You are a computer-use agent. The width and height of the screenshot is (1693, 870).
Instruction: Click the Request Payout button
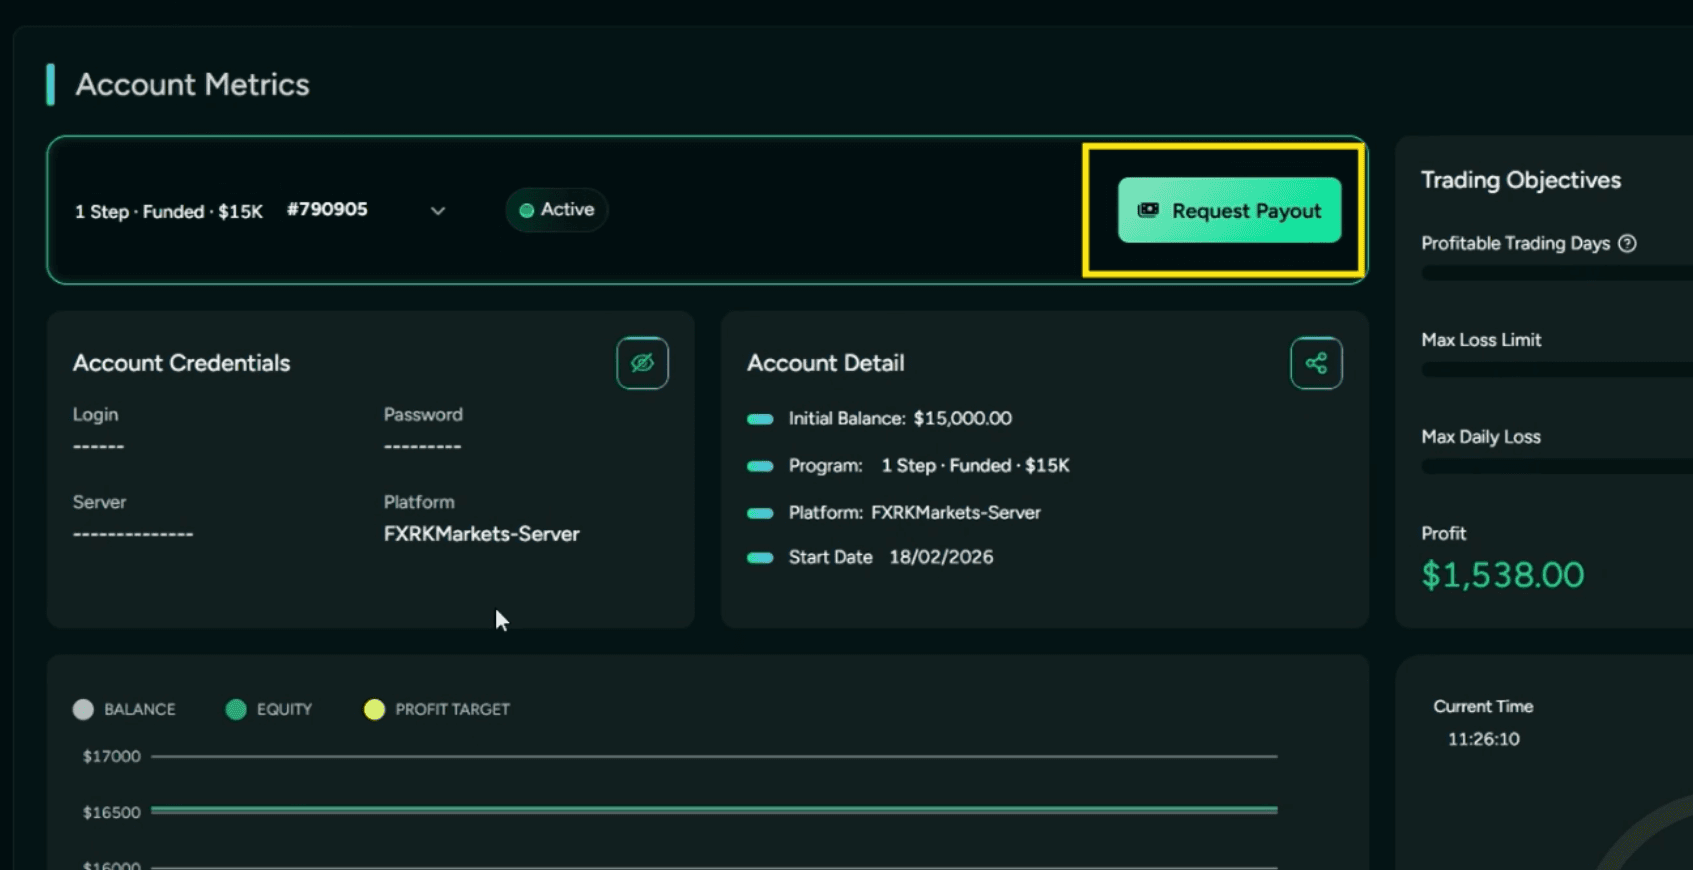[1229, 210]
